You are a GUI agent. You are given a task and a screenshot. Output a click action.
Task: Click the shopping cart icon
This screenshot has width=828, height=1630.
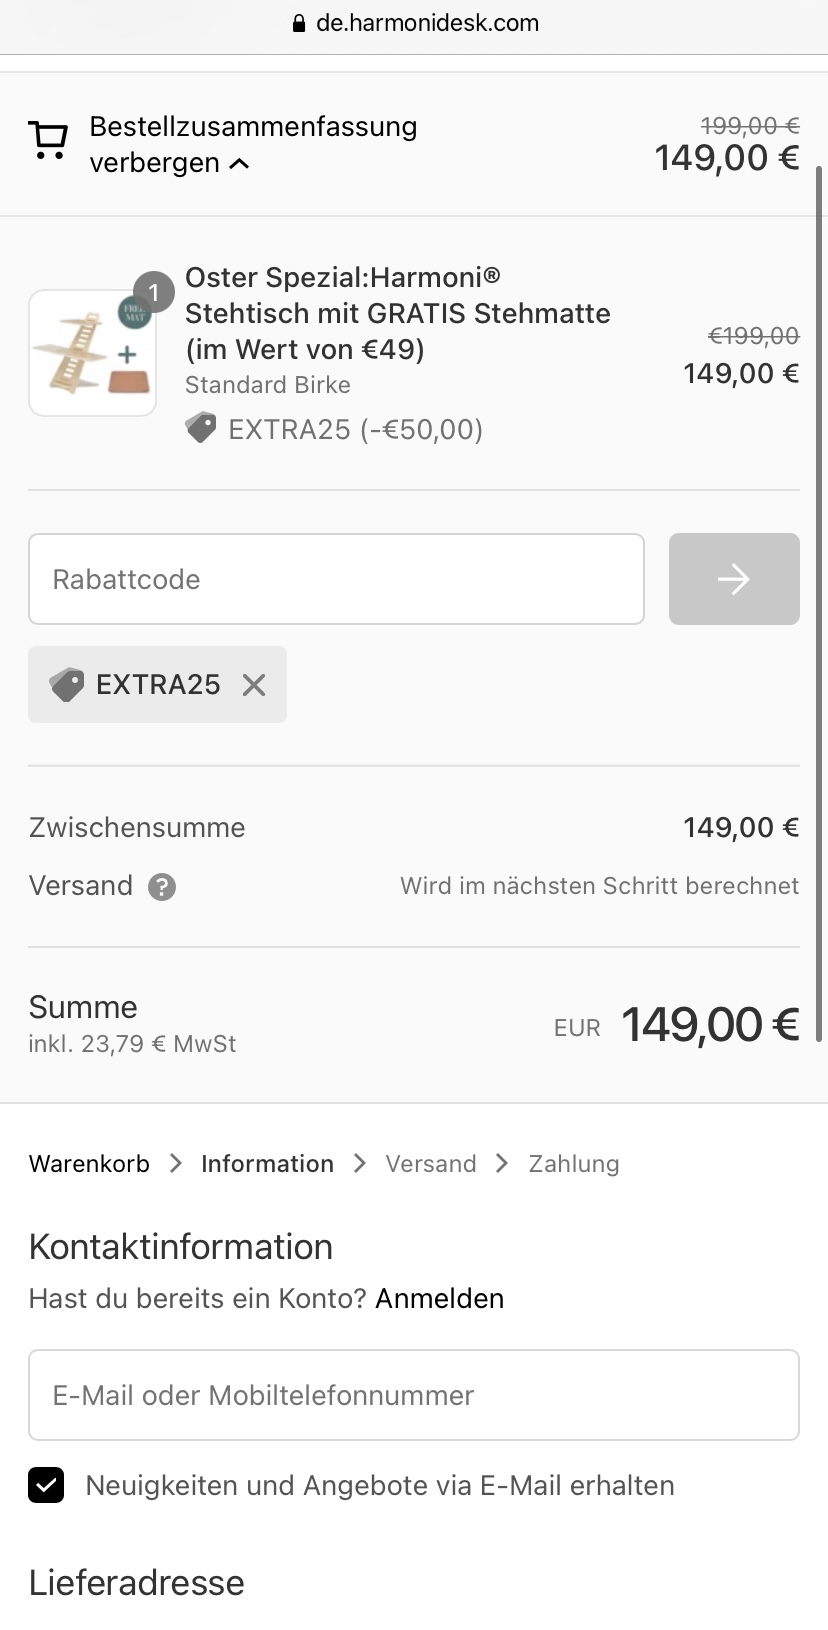coord(47,140)
